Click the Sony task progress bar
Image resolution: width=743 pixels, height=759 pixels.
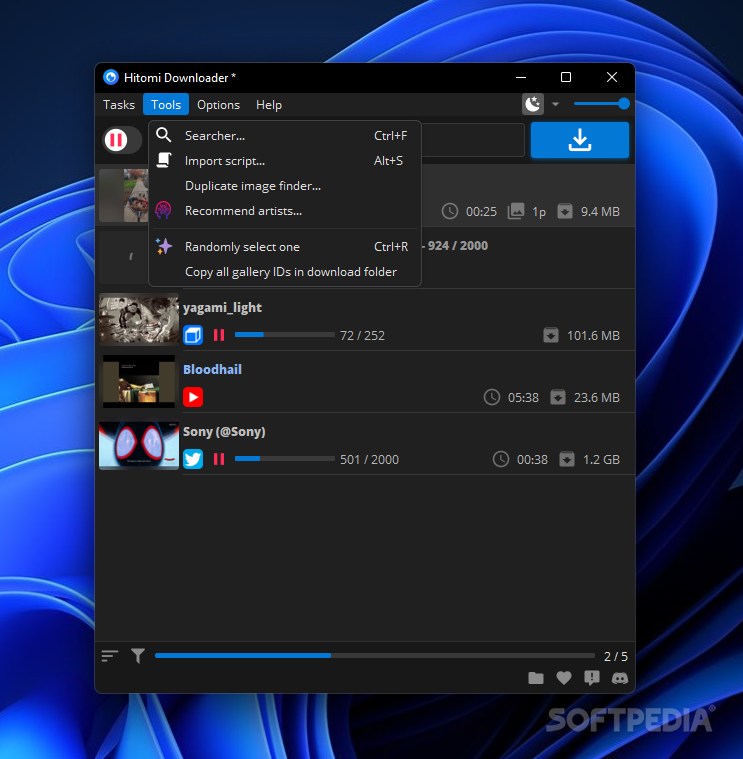click(285, 458)
